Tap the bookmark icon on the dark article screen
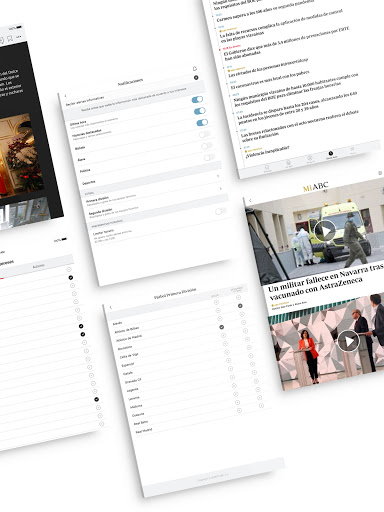Screen dimensions: 384x512 (x=10, y=39)
